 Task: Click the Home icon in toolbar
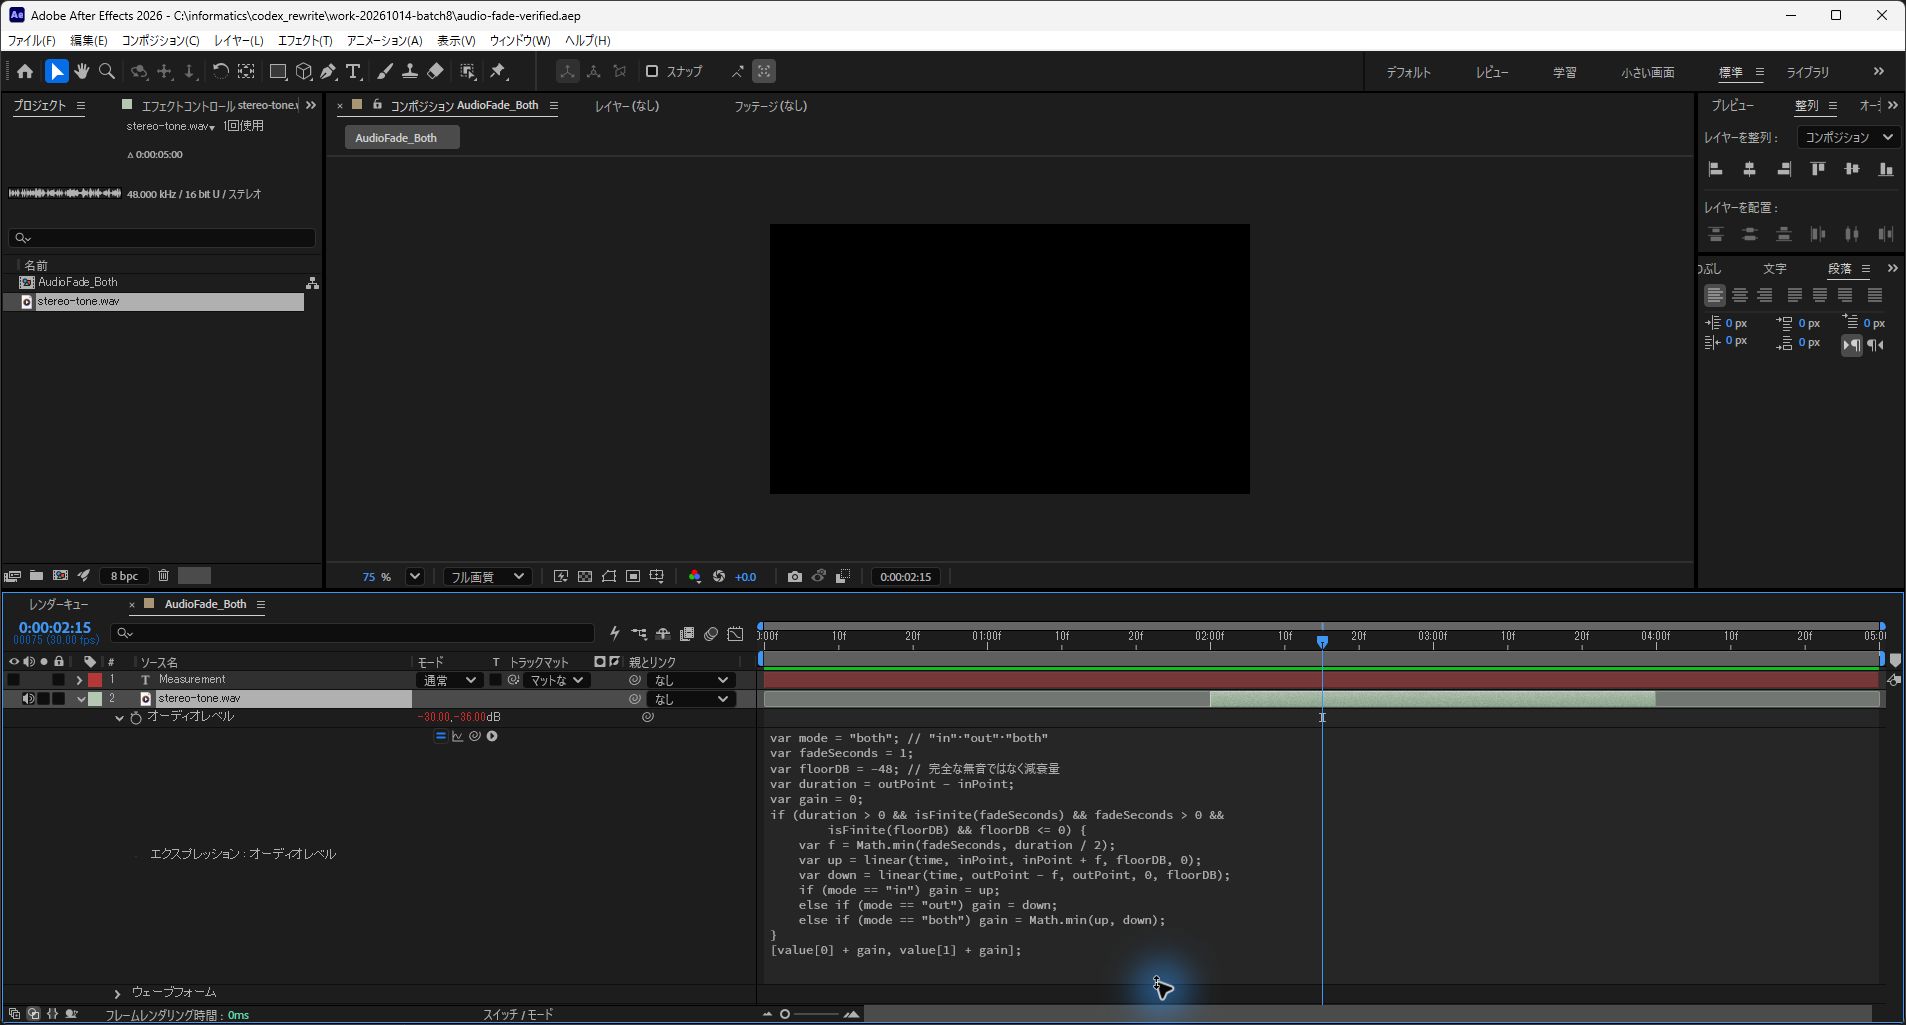[25, 71]
